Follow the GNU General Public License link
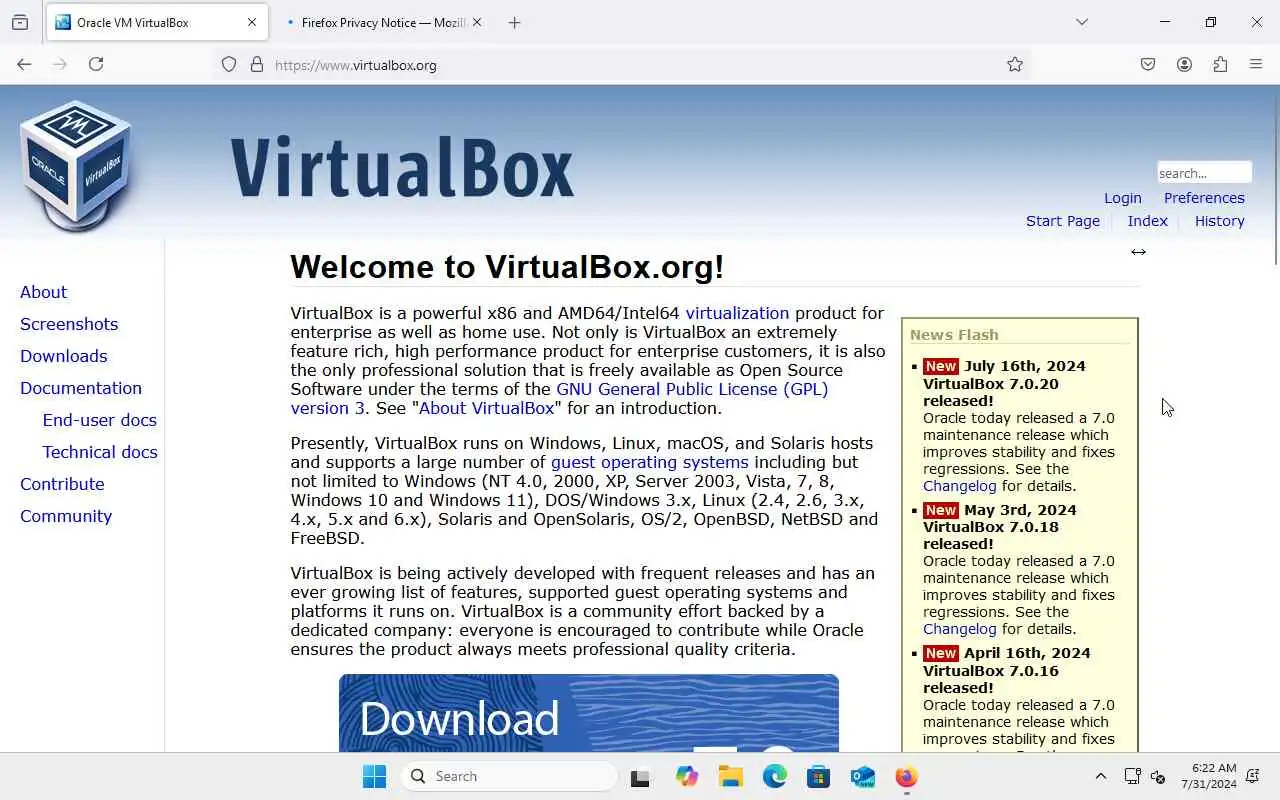The image size is (1280, 800). pyautogui.click(x=692, y=389)
